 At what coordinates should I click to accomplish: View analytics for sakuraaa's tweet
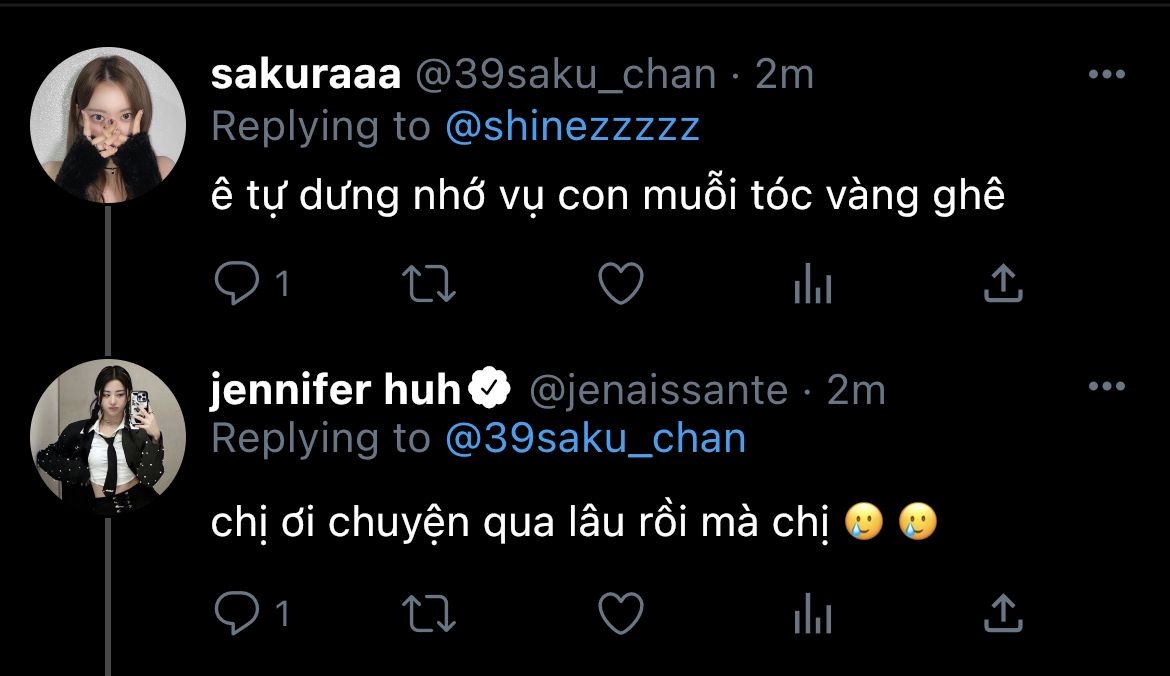(812, 286)
